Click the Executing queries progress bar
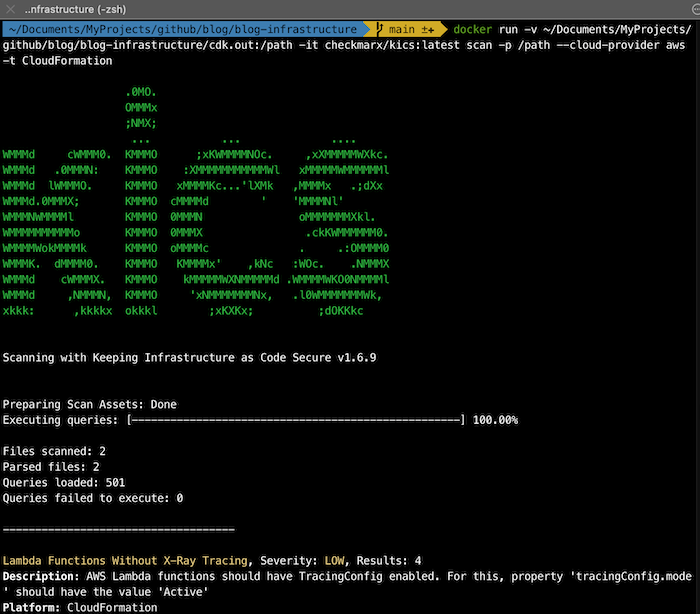Screen dimensions: 700x614 (296, 420)
